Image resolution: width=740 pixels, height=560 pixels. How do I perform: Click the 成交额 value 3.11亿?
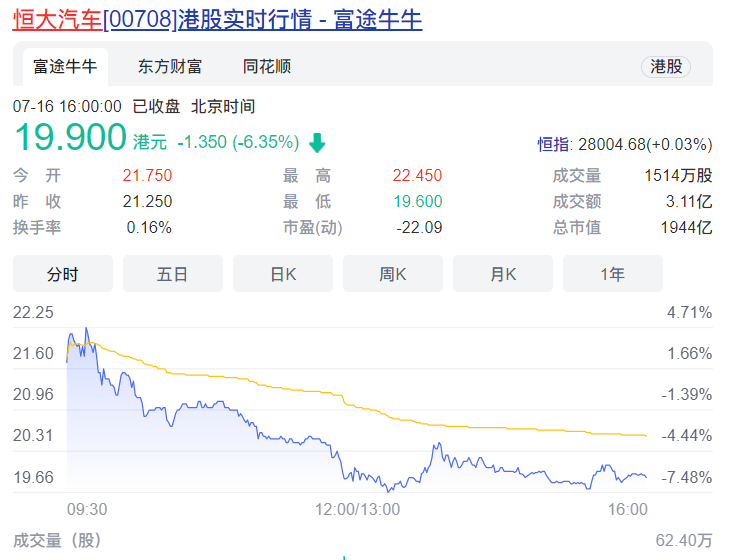[x=689, y=201]
